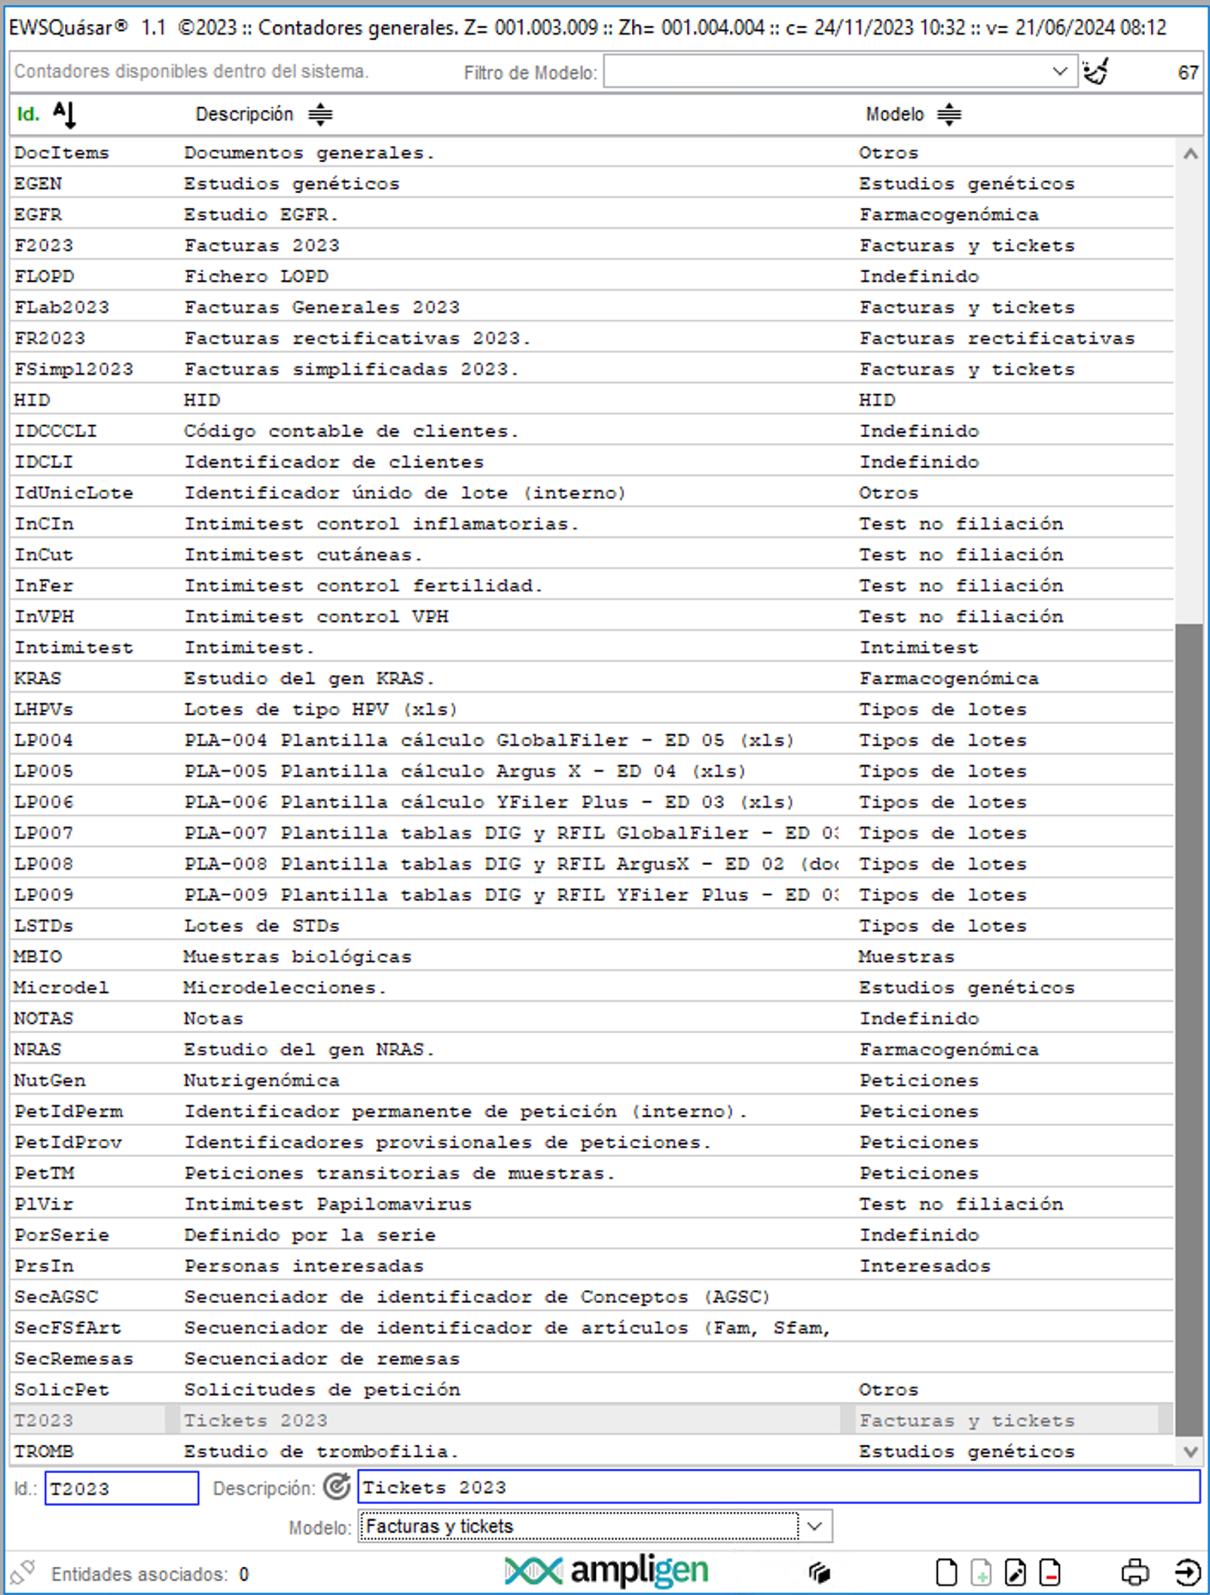Select the PetIdPerm counter row
Screen dimensions: 1210x1595
(400, 1111)
